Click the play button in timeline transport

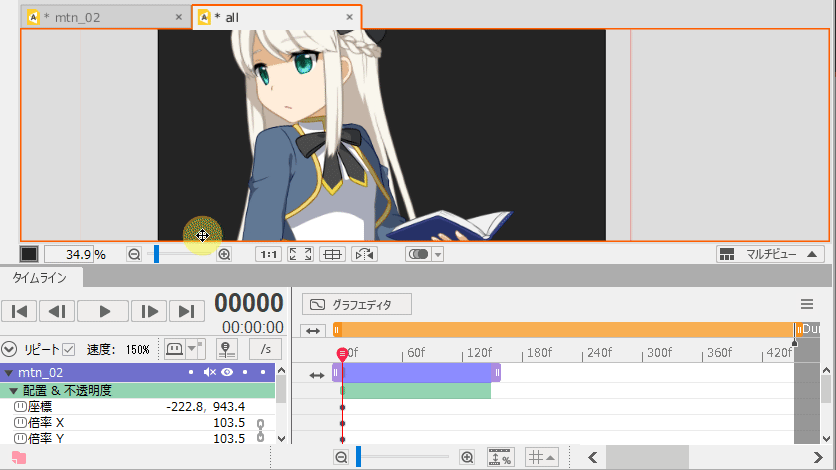(x=105, y=311)
